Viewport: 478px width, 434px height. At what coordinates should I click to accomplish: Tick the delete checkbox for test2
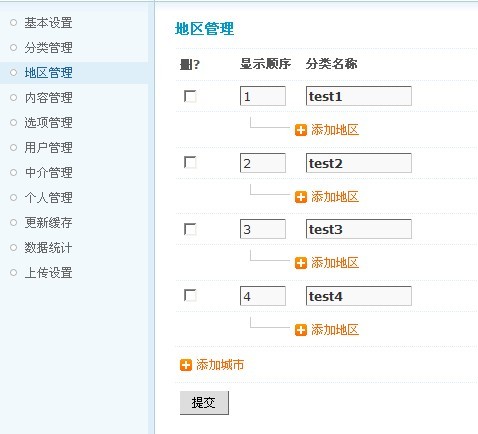pos(190,163)
